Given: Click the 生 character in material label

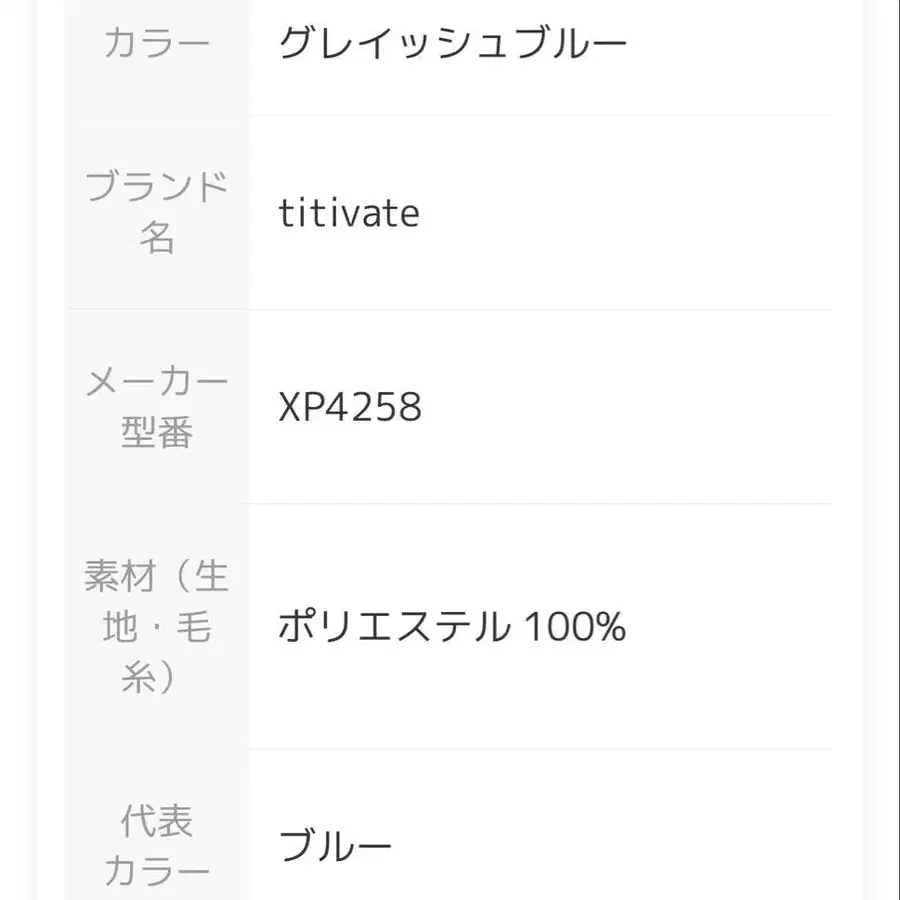Looking at the screenshot, I should pyautogui.click(x=211, y=577).
